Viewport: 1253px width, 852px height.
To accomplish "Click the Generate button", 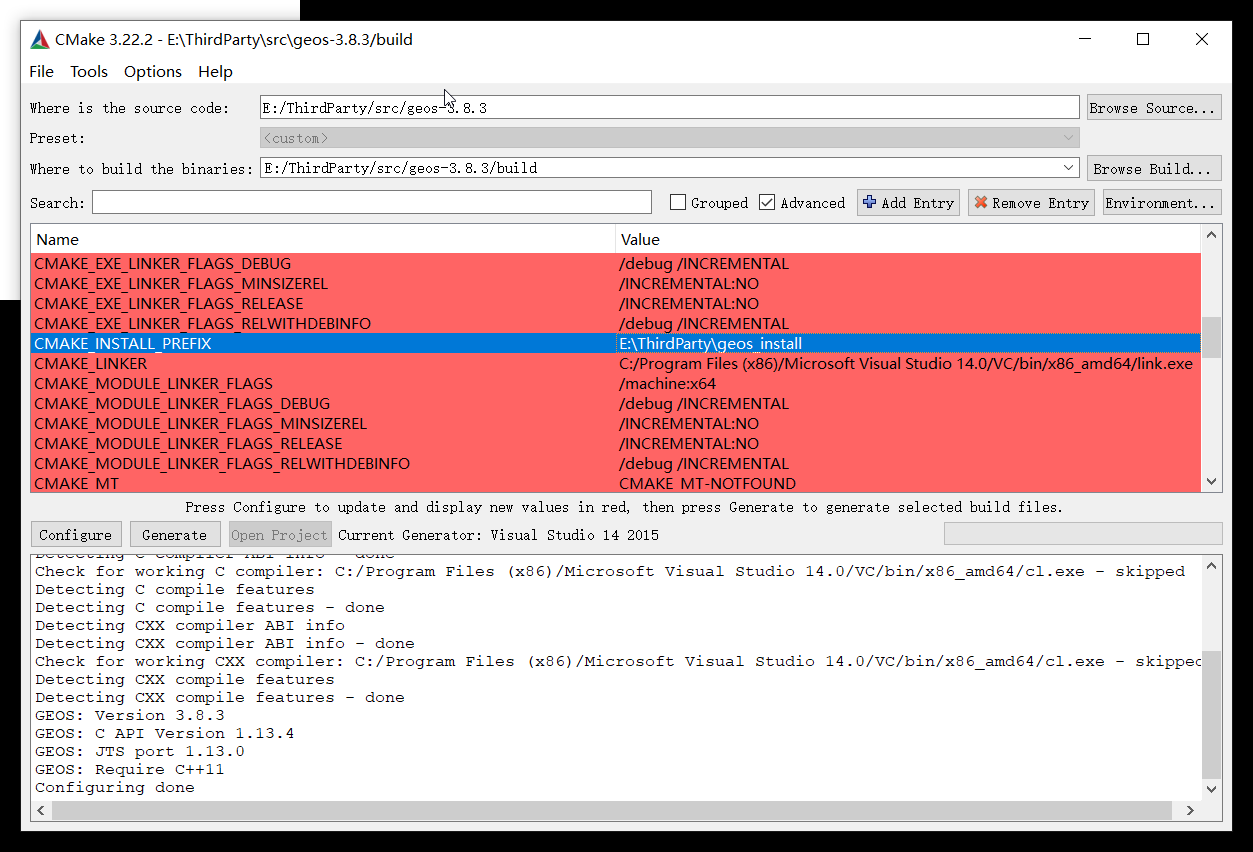I will point(175,534).
